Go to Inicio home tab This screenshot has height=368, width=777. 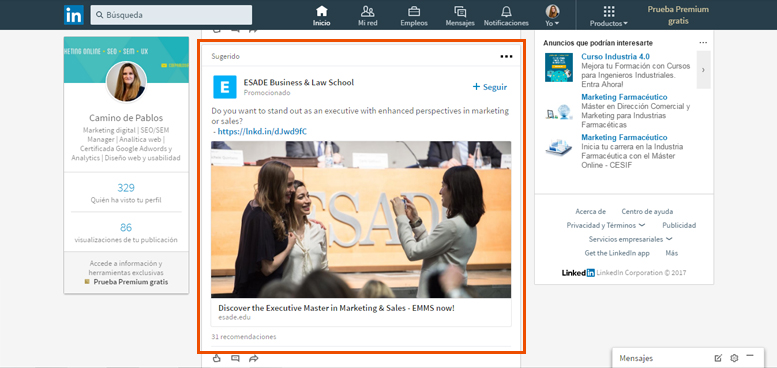322,16
